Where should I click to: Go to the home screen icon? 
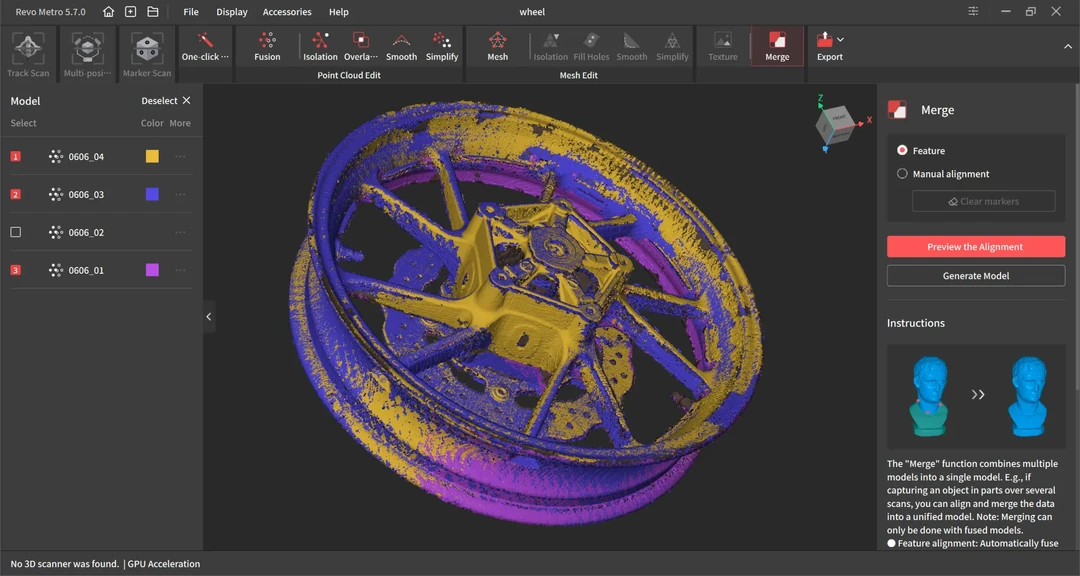point(108,12)
